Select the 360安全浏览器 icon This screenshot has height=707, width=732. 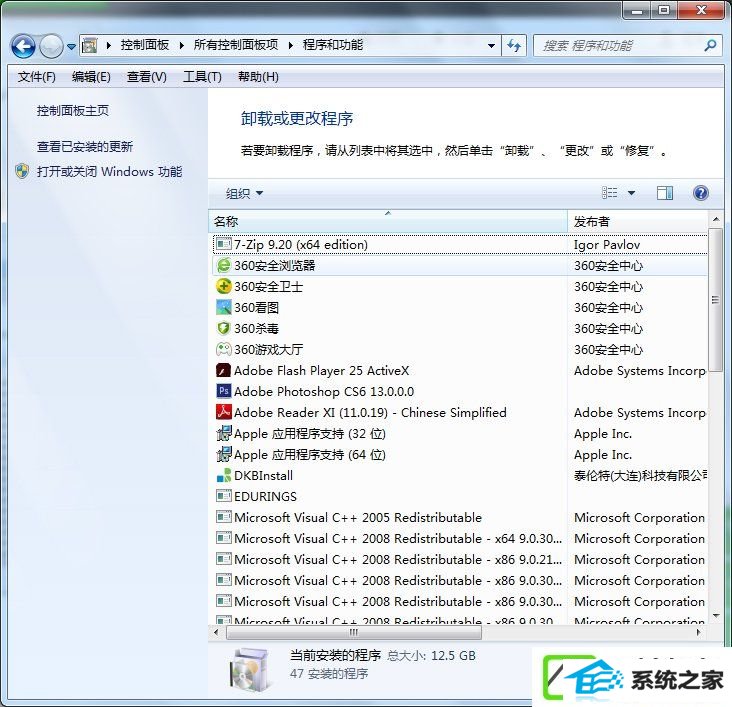pyautogui.click(x=224, y=265)
